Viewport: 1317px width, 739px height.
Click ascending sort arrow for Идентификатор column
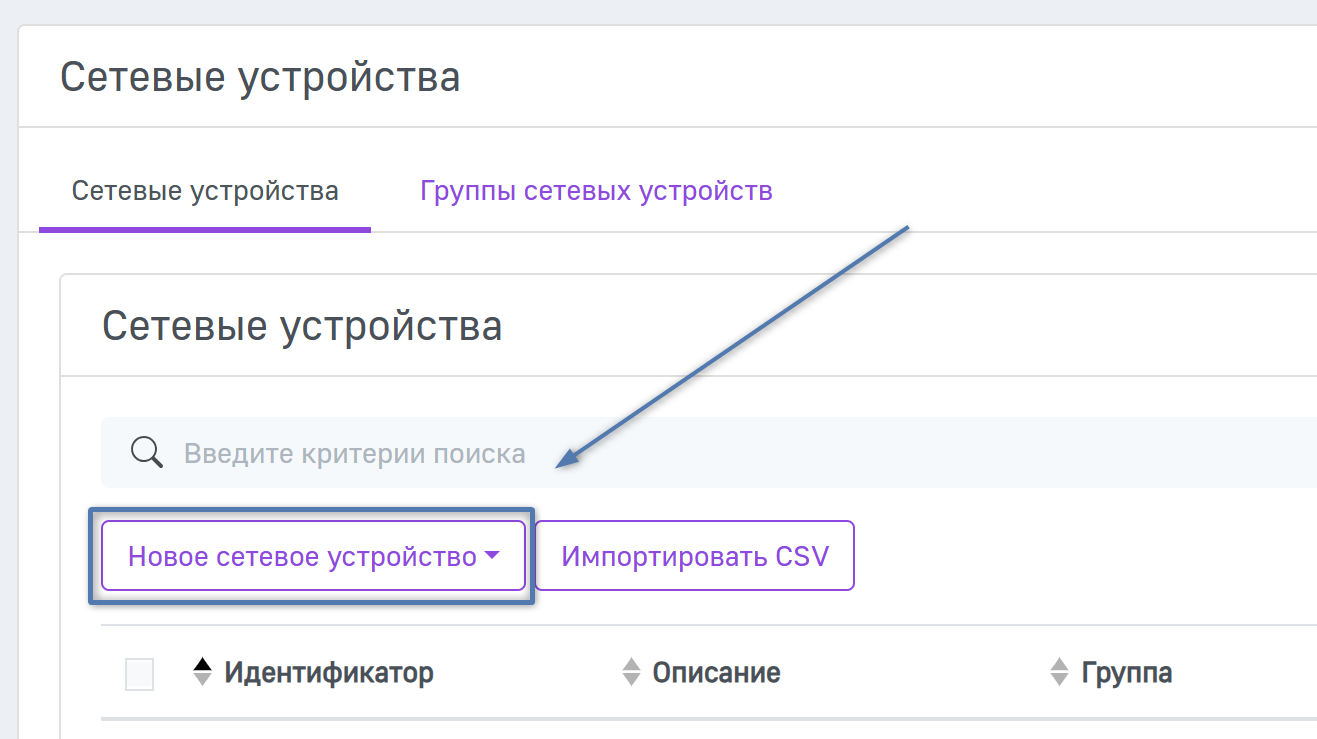203,664
